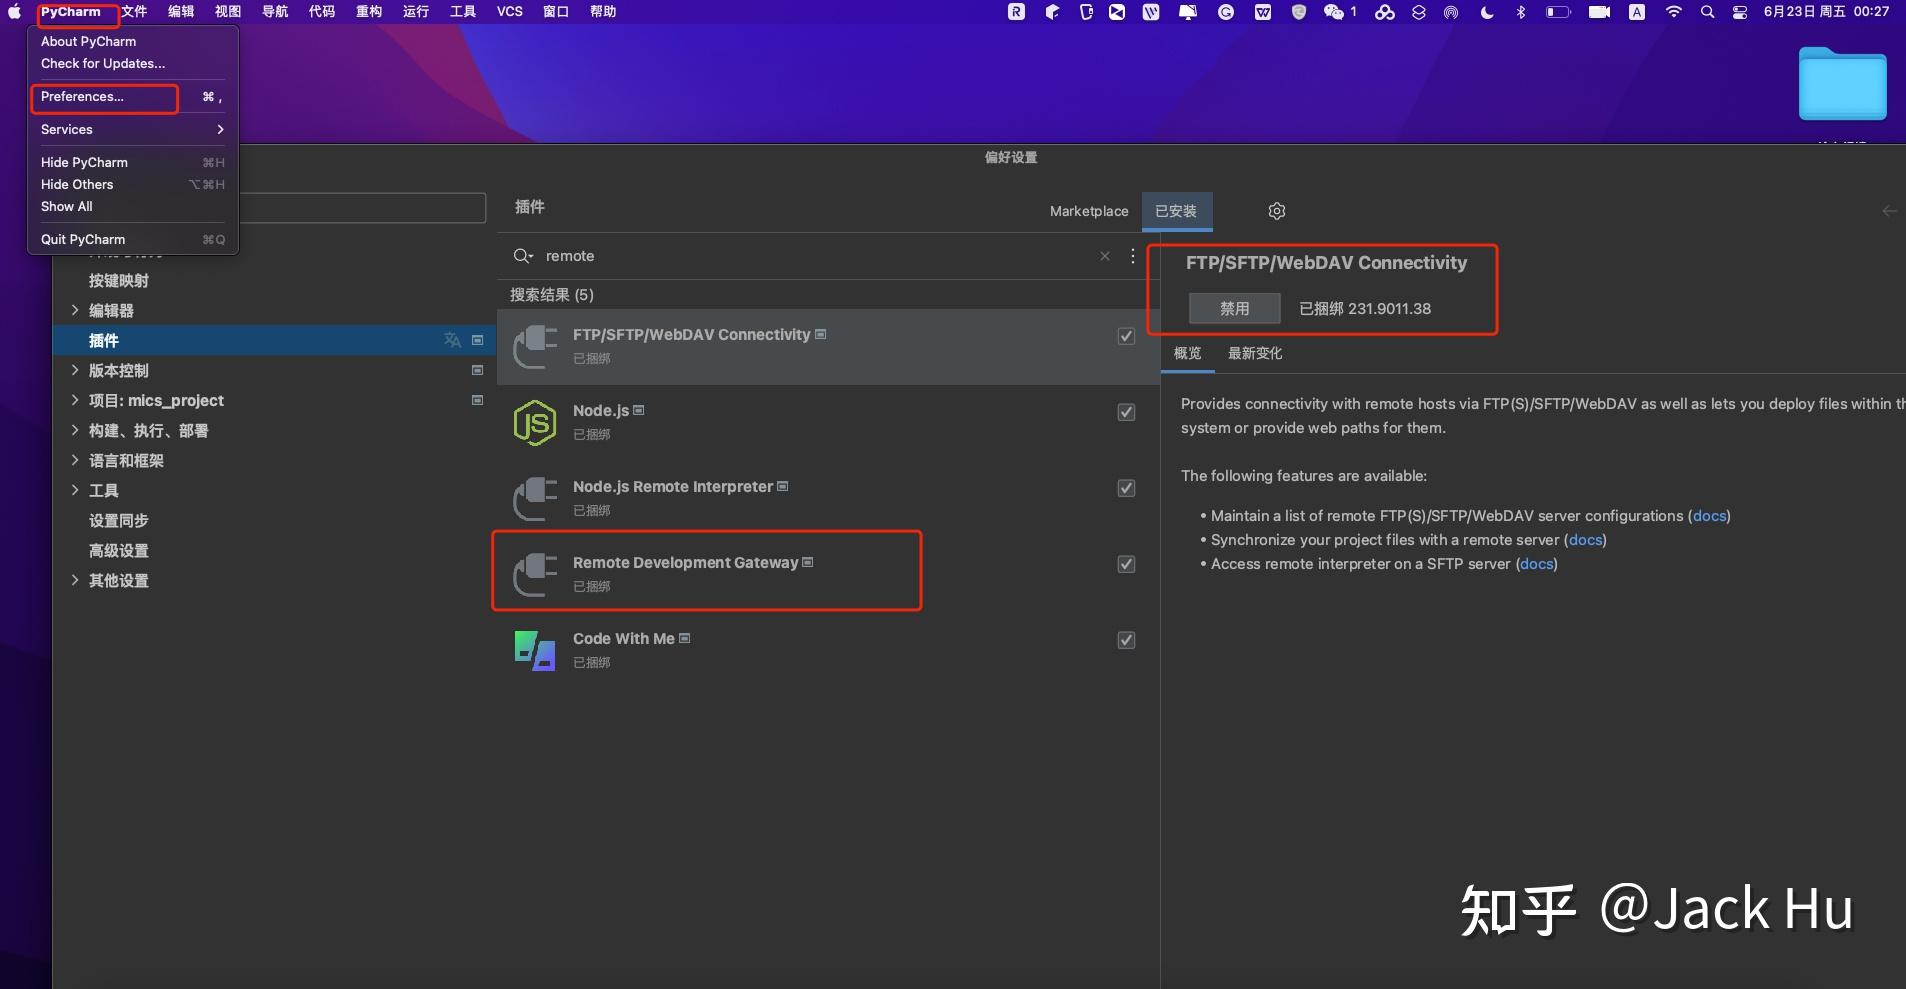Switch to the Marketplace tab
The width and height of the screenshot is (1906, 989).
coord(1088,211)
